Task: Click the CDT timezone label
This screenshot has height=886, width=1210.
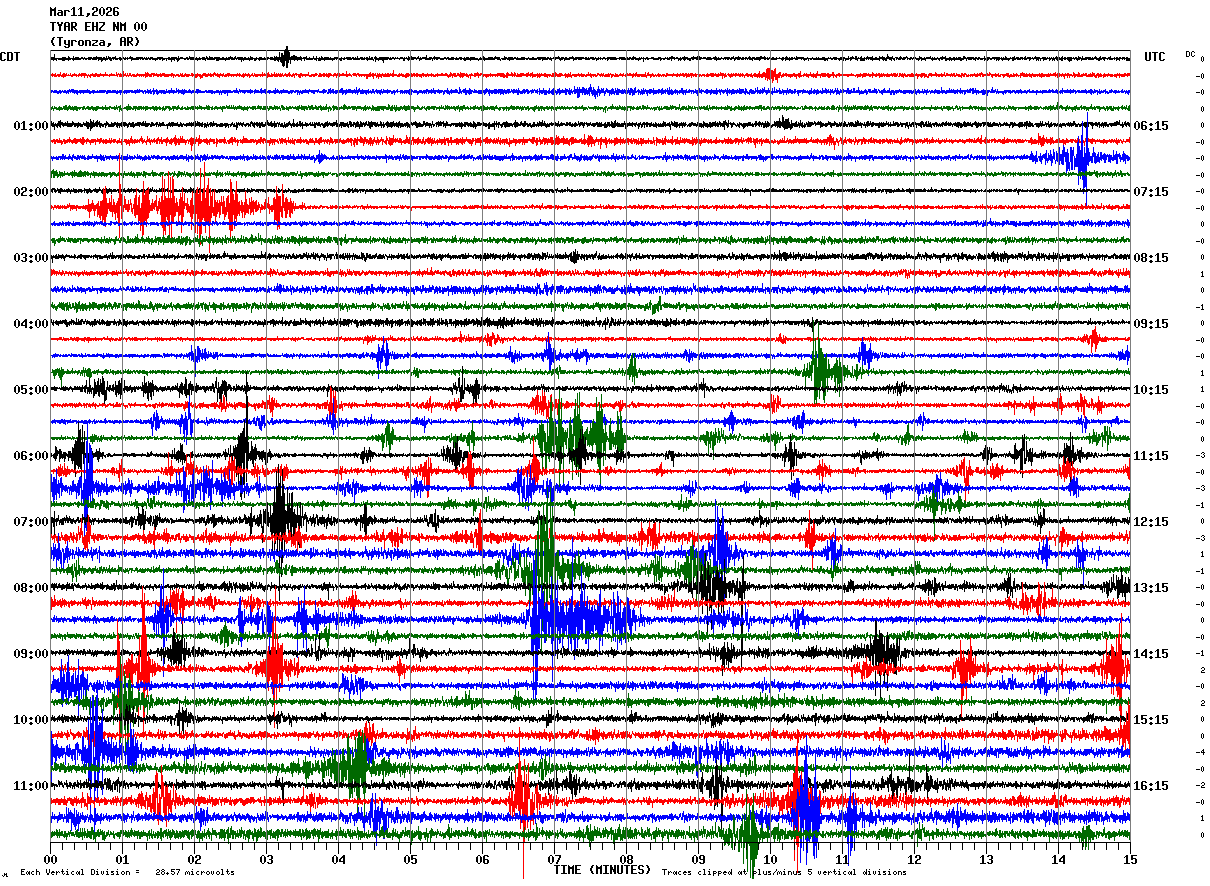Action: (x=11, y=57)
